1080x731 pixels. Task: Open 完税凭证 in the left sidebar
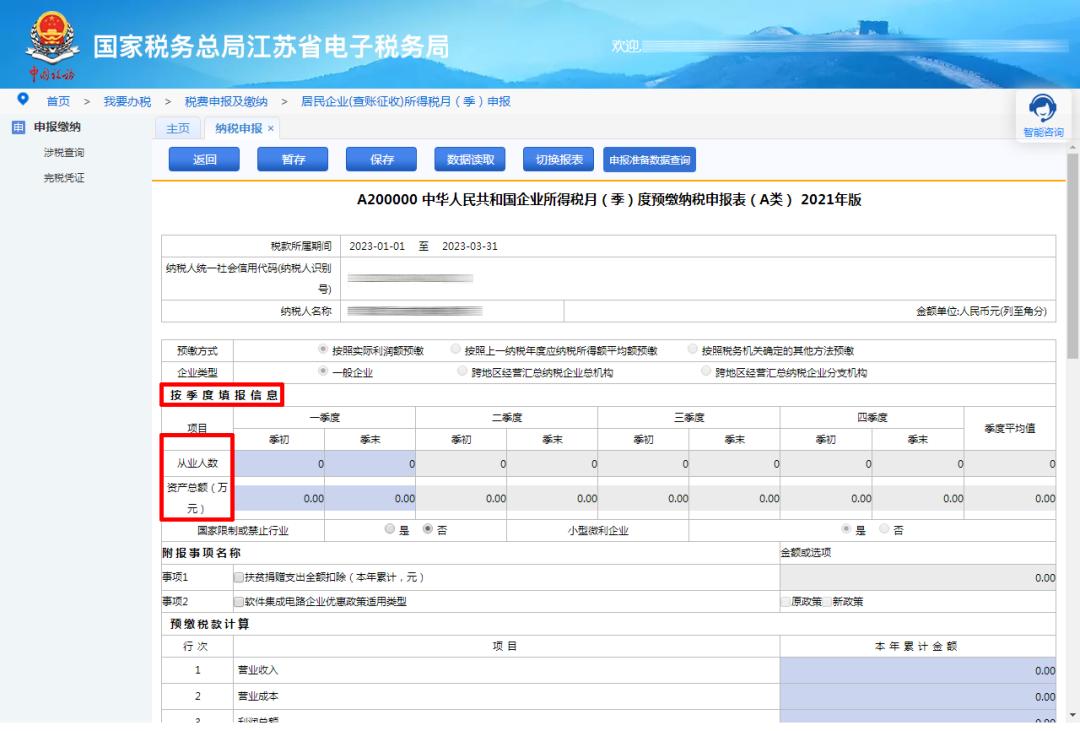point(64,178)
